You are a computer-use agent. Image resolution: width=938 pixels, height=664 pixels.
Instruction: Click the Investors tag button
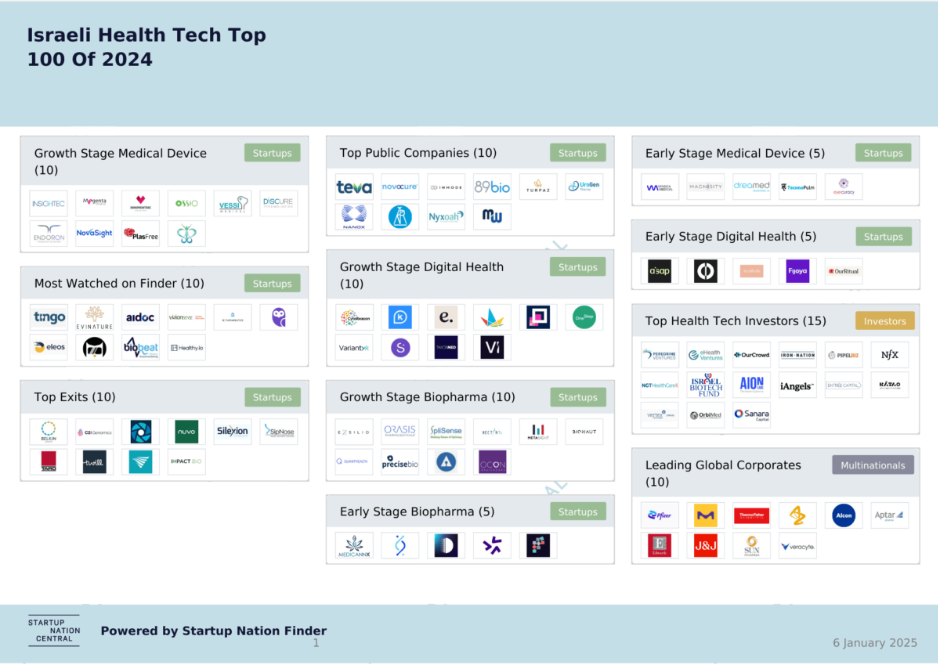pos(884,321)
